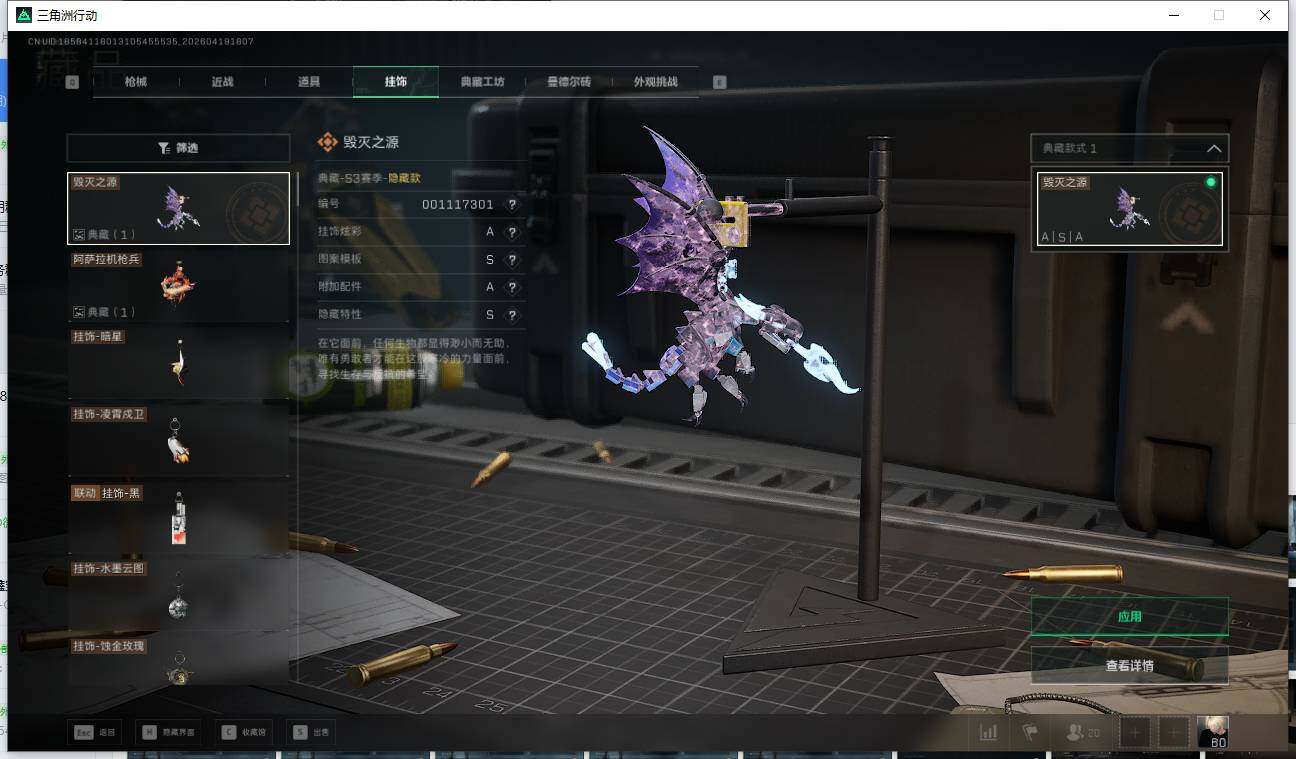Open the statistics bar chart icon
The width and height of the screenshot is (1296, 759).
pos(988,733)
